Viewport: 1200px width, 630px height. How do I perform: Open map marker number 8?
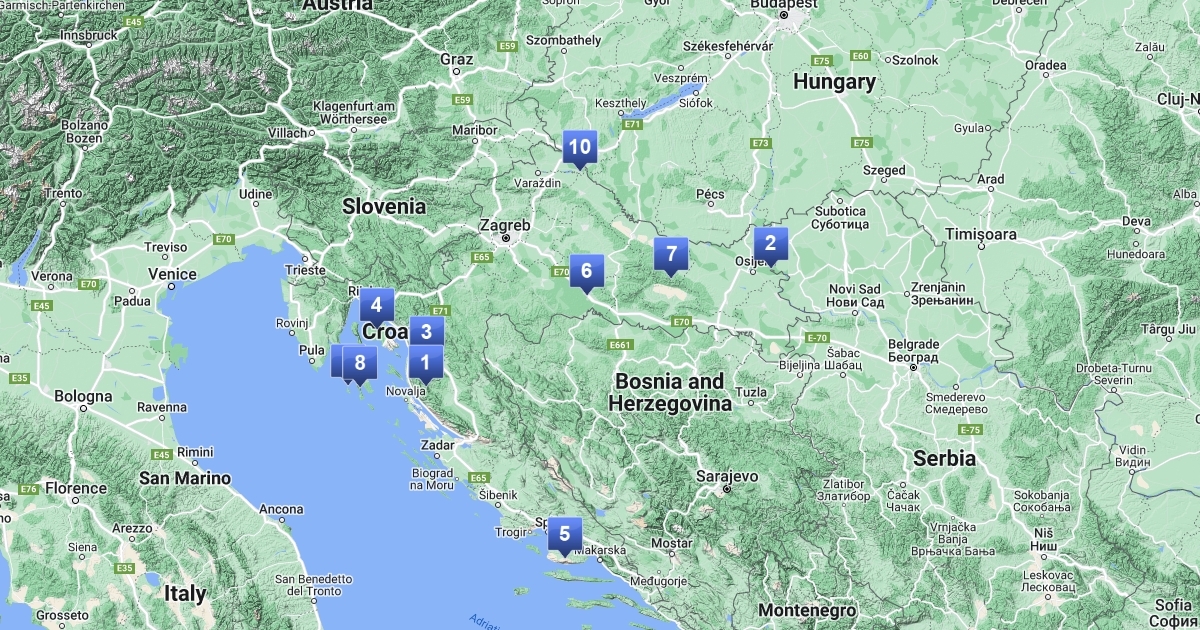tap(360, 363)
